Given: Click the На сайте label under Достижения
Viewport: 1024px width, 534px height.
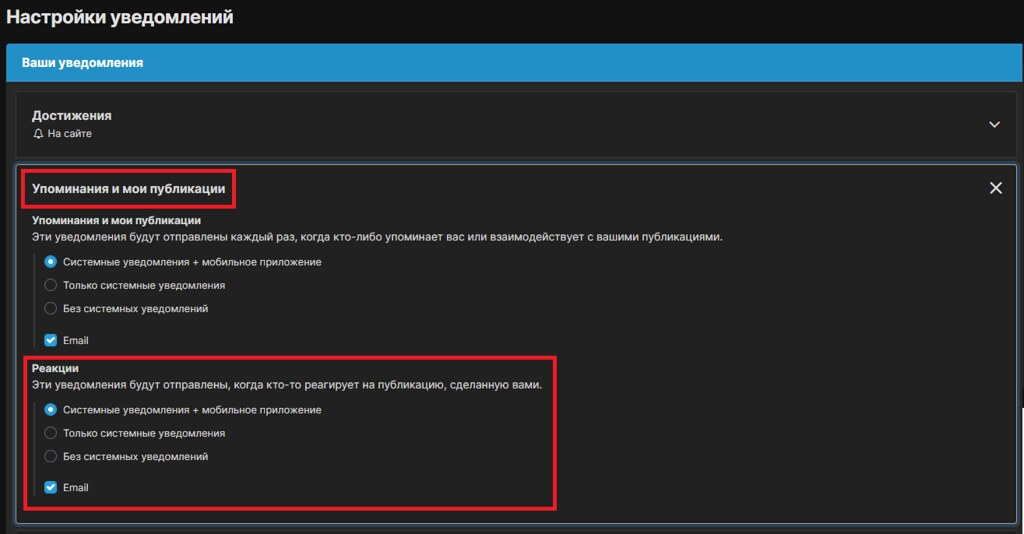Looking at the screenshot, I should (70, 133).
